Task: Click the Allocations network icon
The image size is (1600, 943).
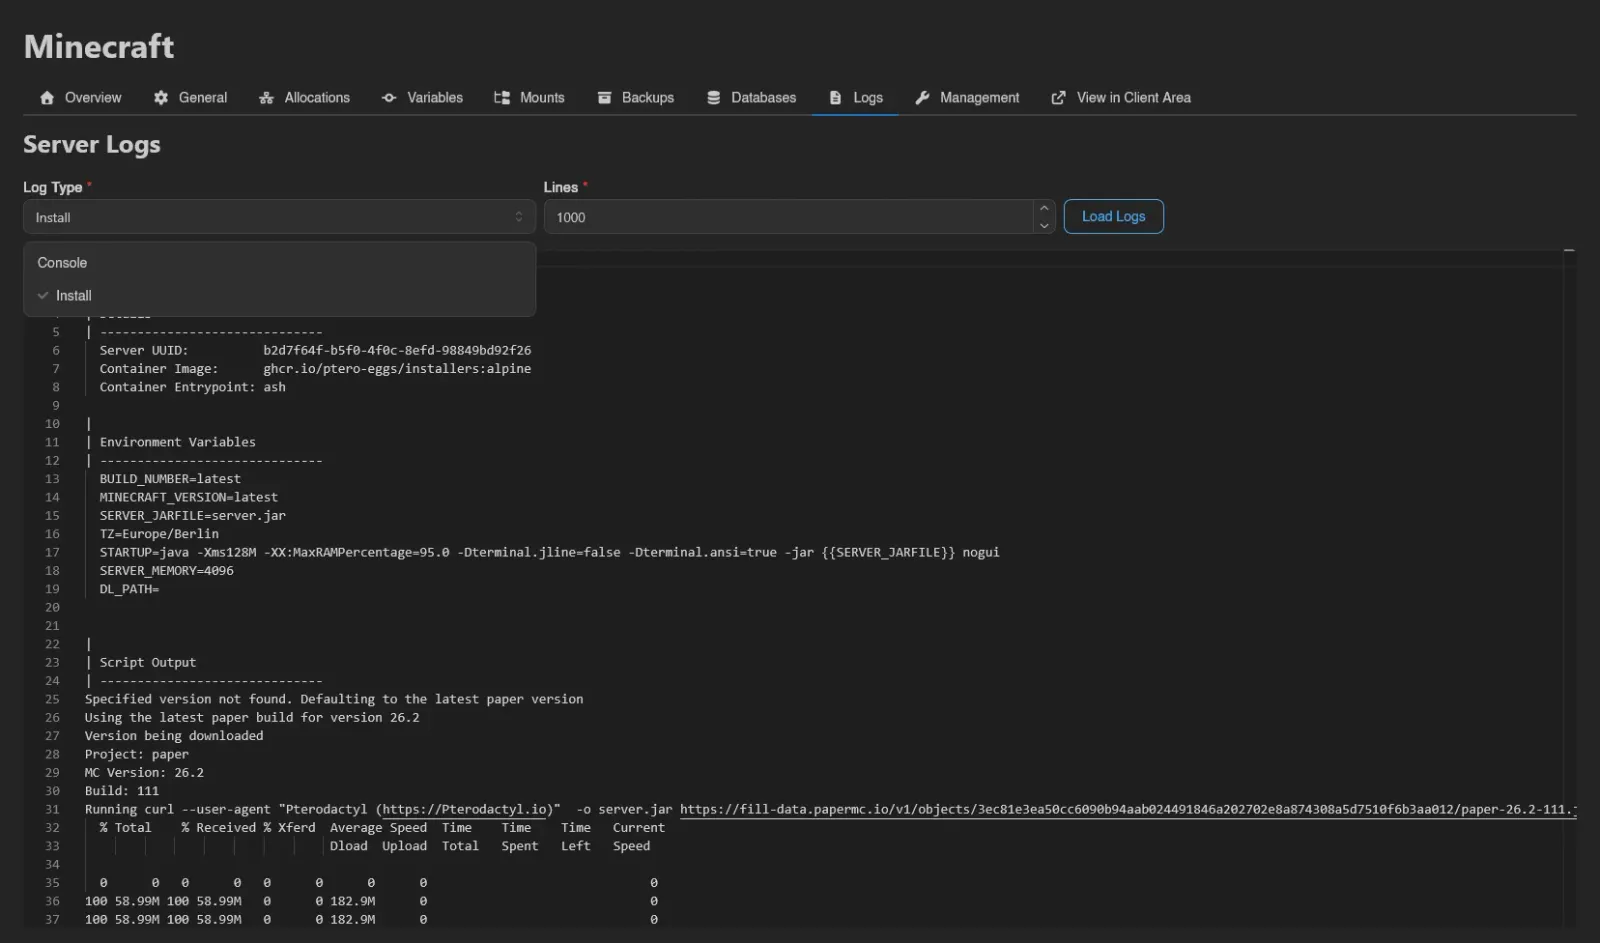Action: (x=266, y=98)
